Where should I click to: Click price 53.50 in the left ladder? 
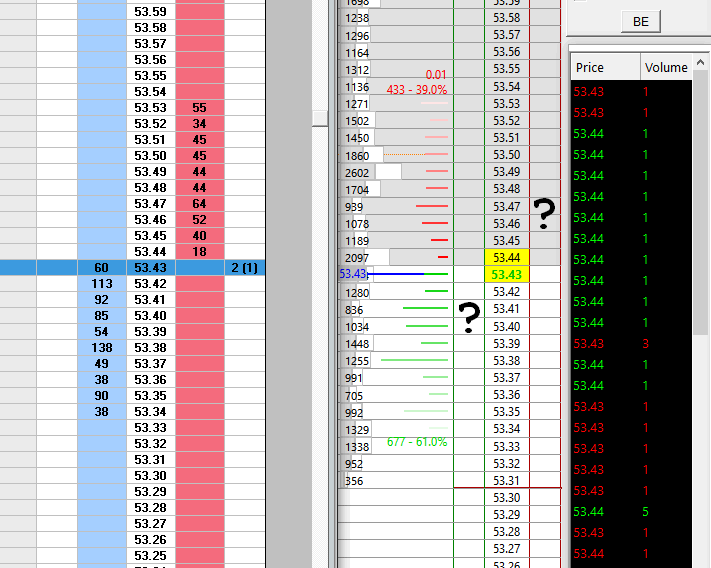(151, 155)
